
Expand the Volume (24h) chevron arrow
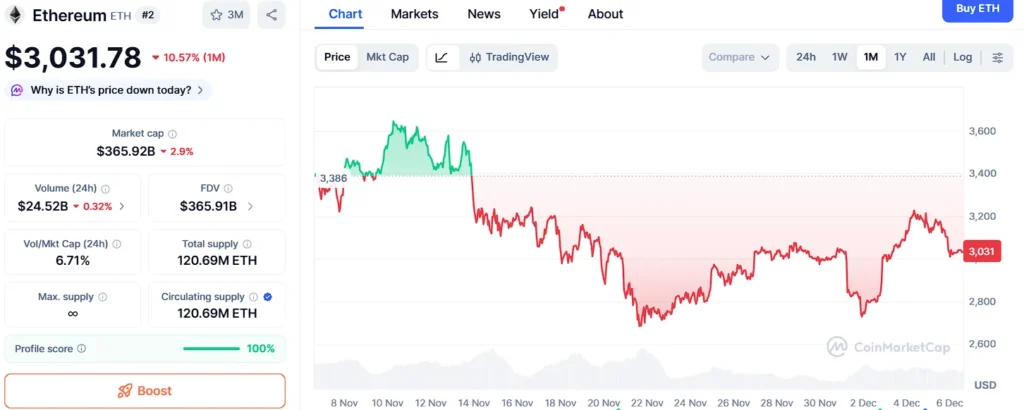(x=122, y=207)
